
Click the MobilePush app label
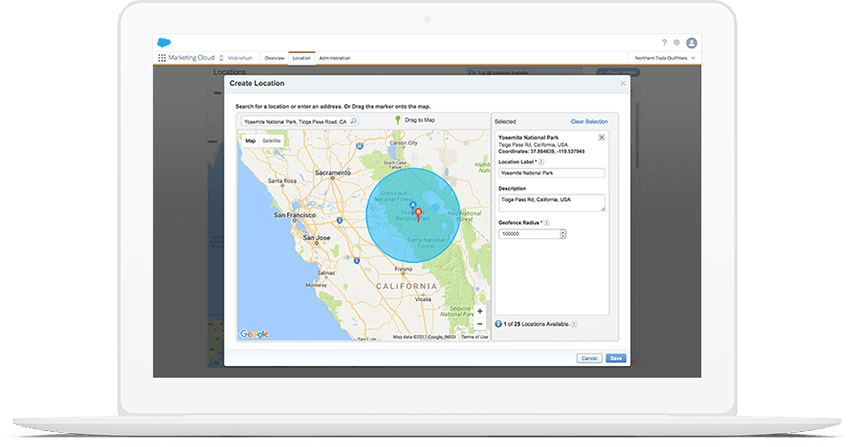click(x=240, y=58)
